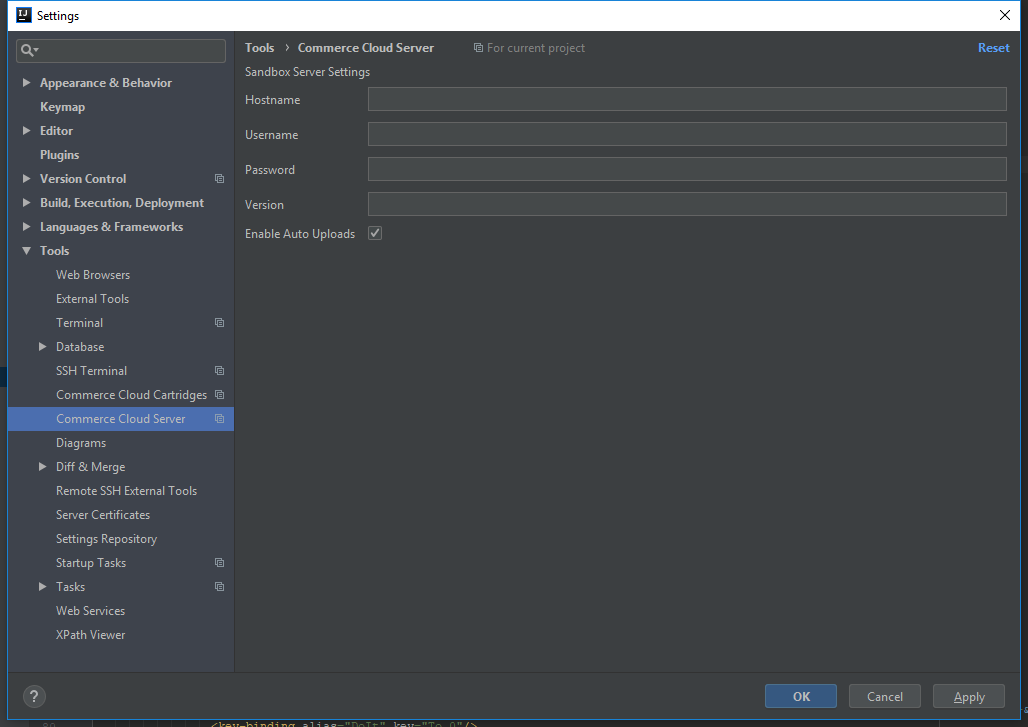Select Web Browsers under Tools
Image resolution: width=1028 pixels, height=727 pixels.
(x=93, y=275)
